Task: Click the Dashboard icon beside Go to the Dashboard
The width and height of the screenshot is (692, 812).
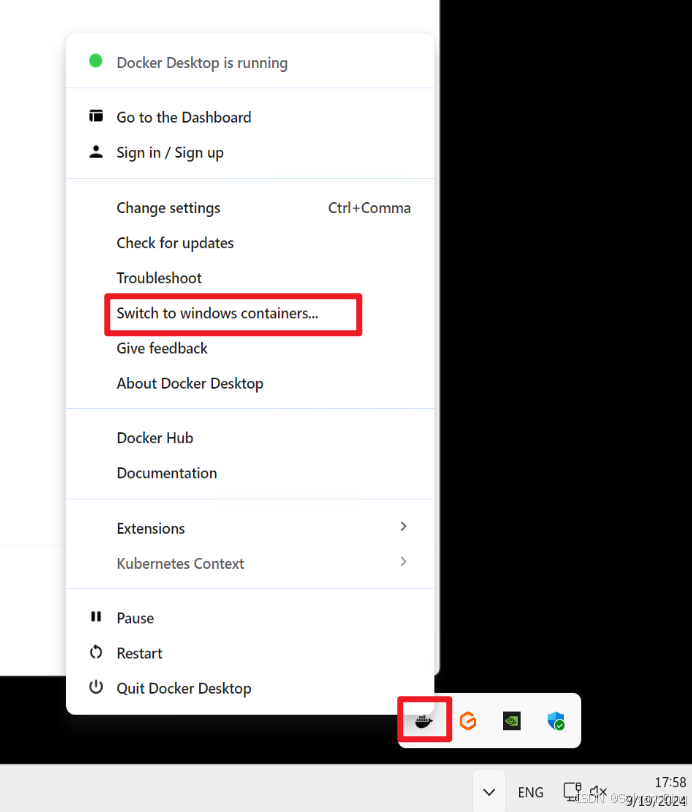Action: point(96,115)
